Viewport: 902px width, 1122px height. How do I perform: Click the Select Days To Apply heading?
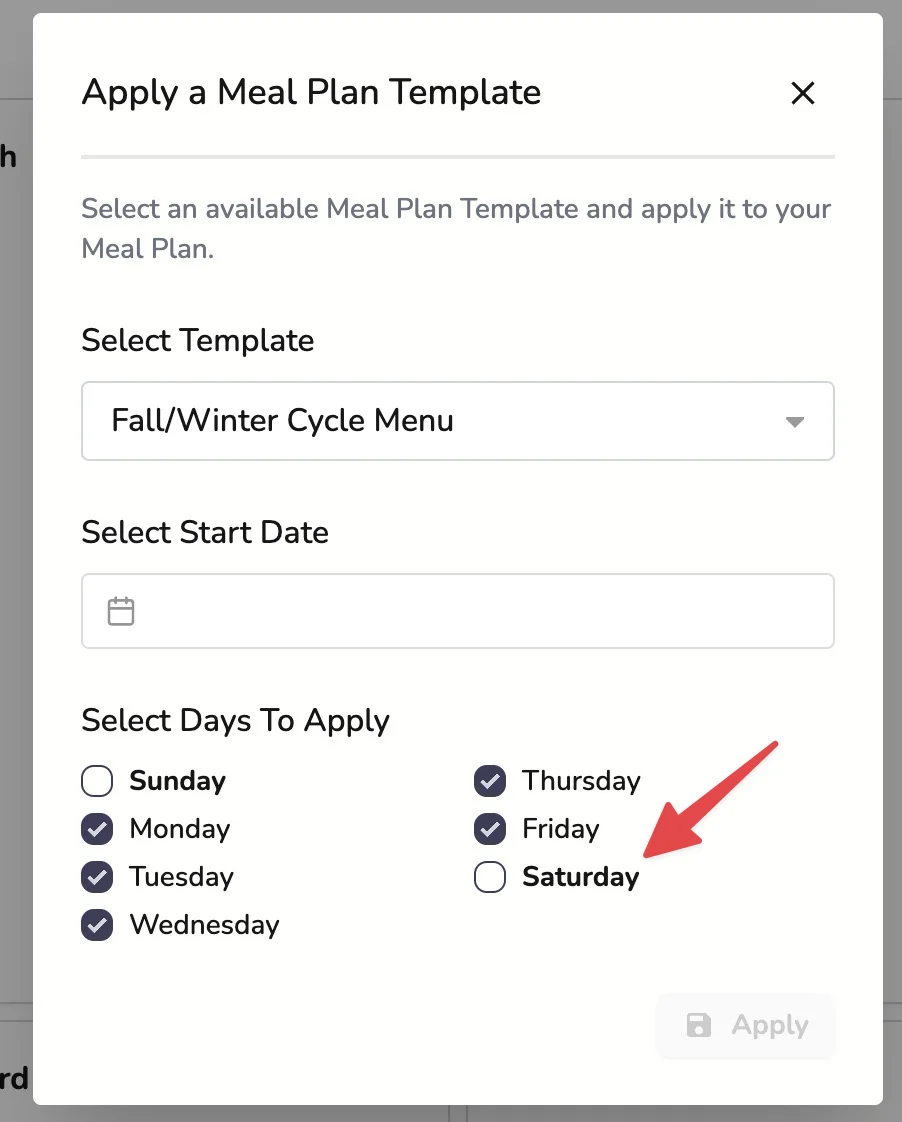[x=235, y=720]
